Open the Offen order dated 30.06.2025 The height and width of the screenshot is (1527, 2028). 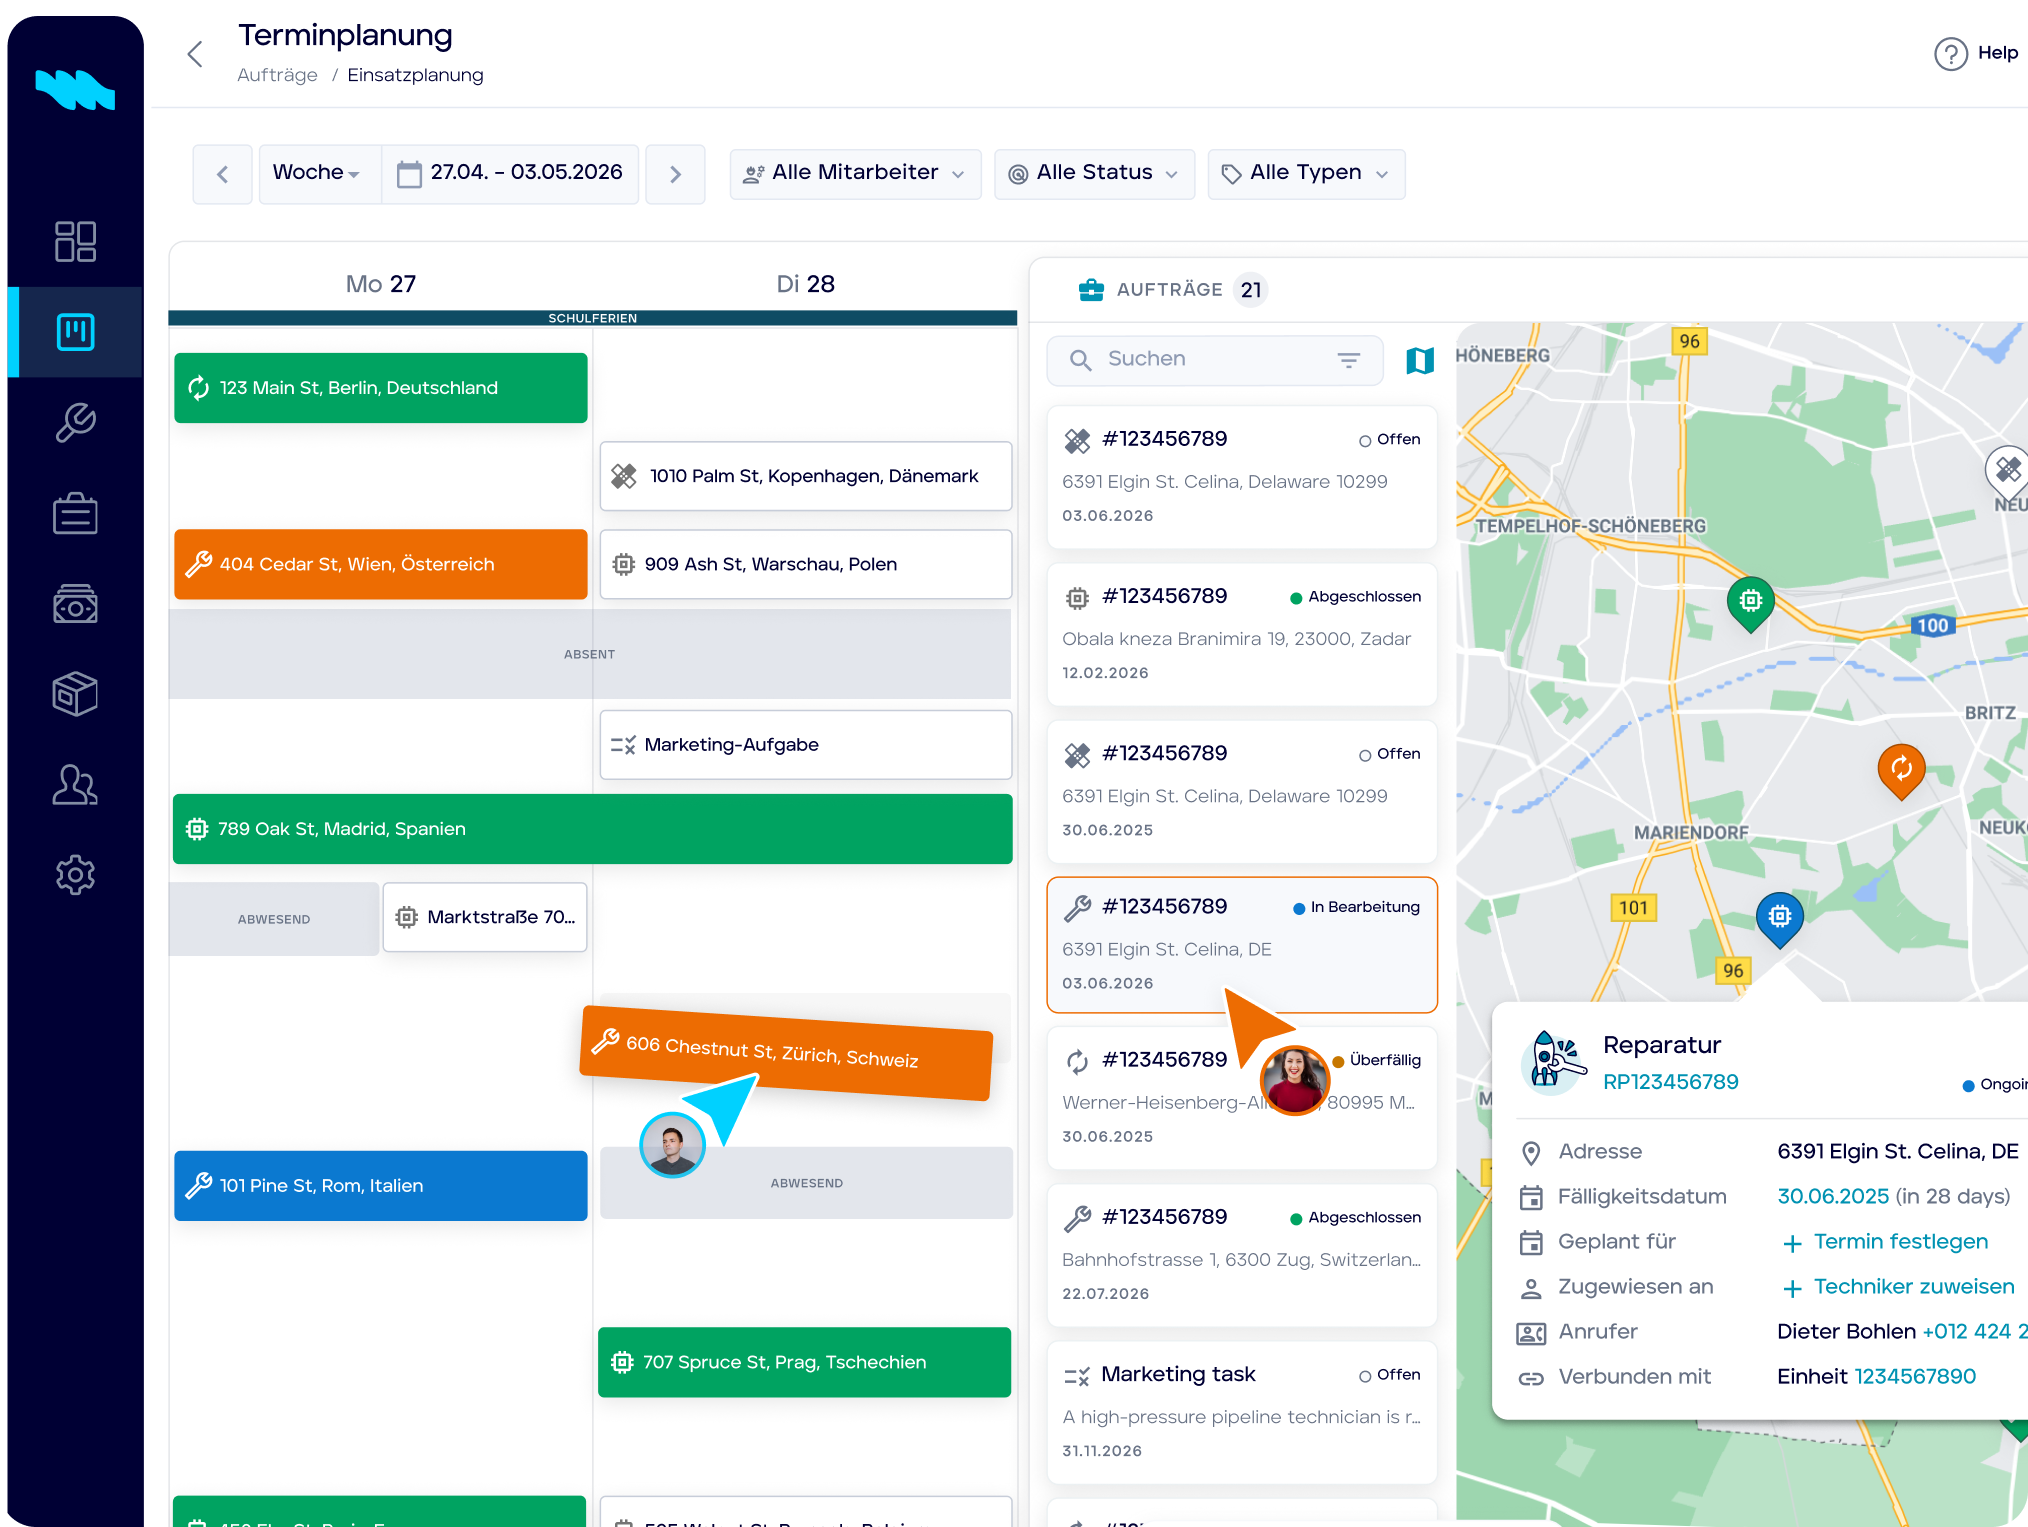click(1241, 791)
